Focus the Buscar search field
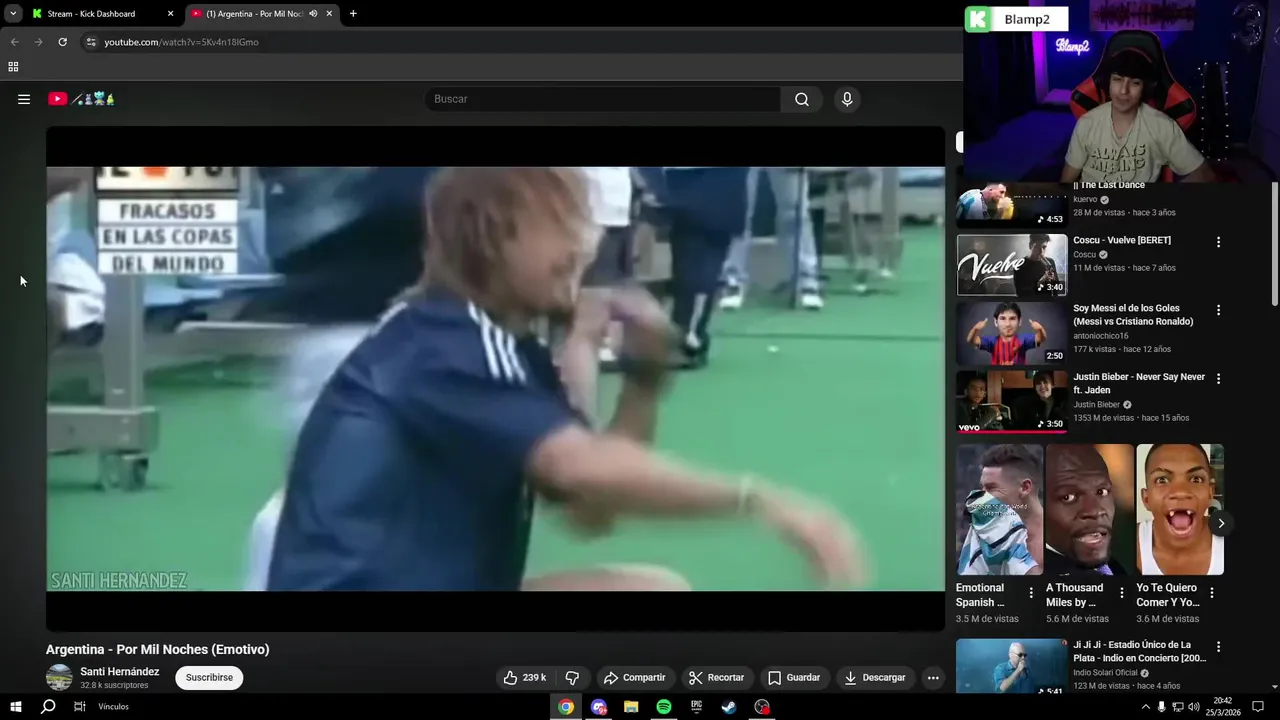1280x720 pixels. (603, 99)
